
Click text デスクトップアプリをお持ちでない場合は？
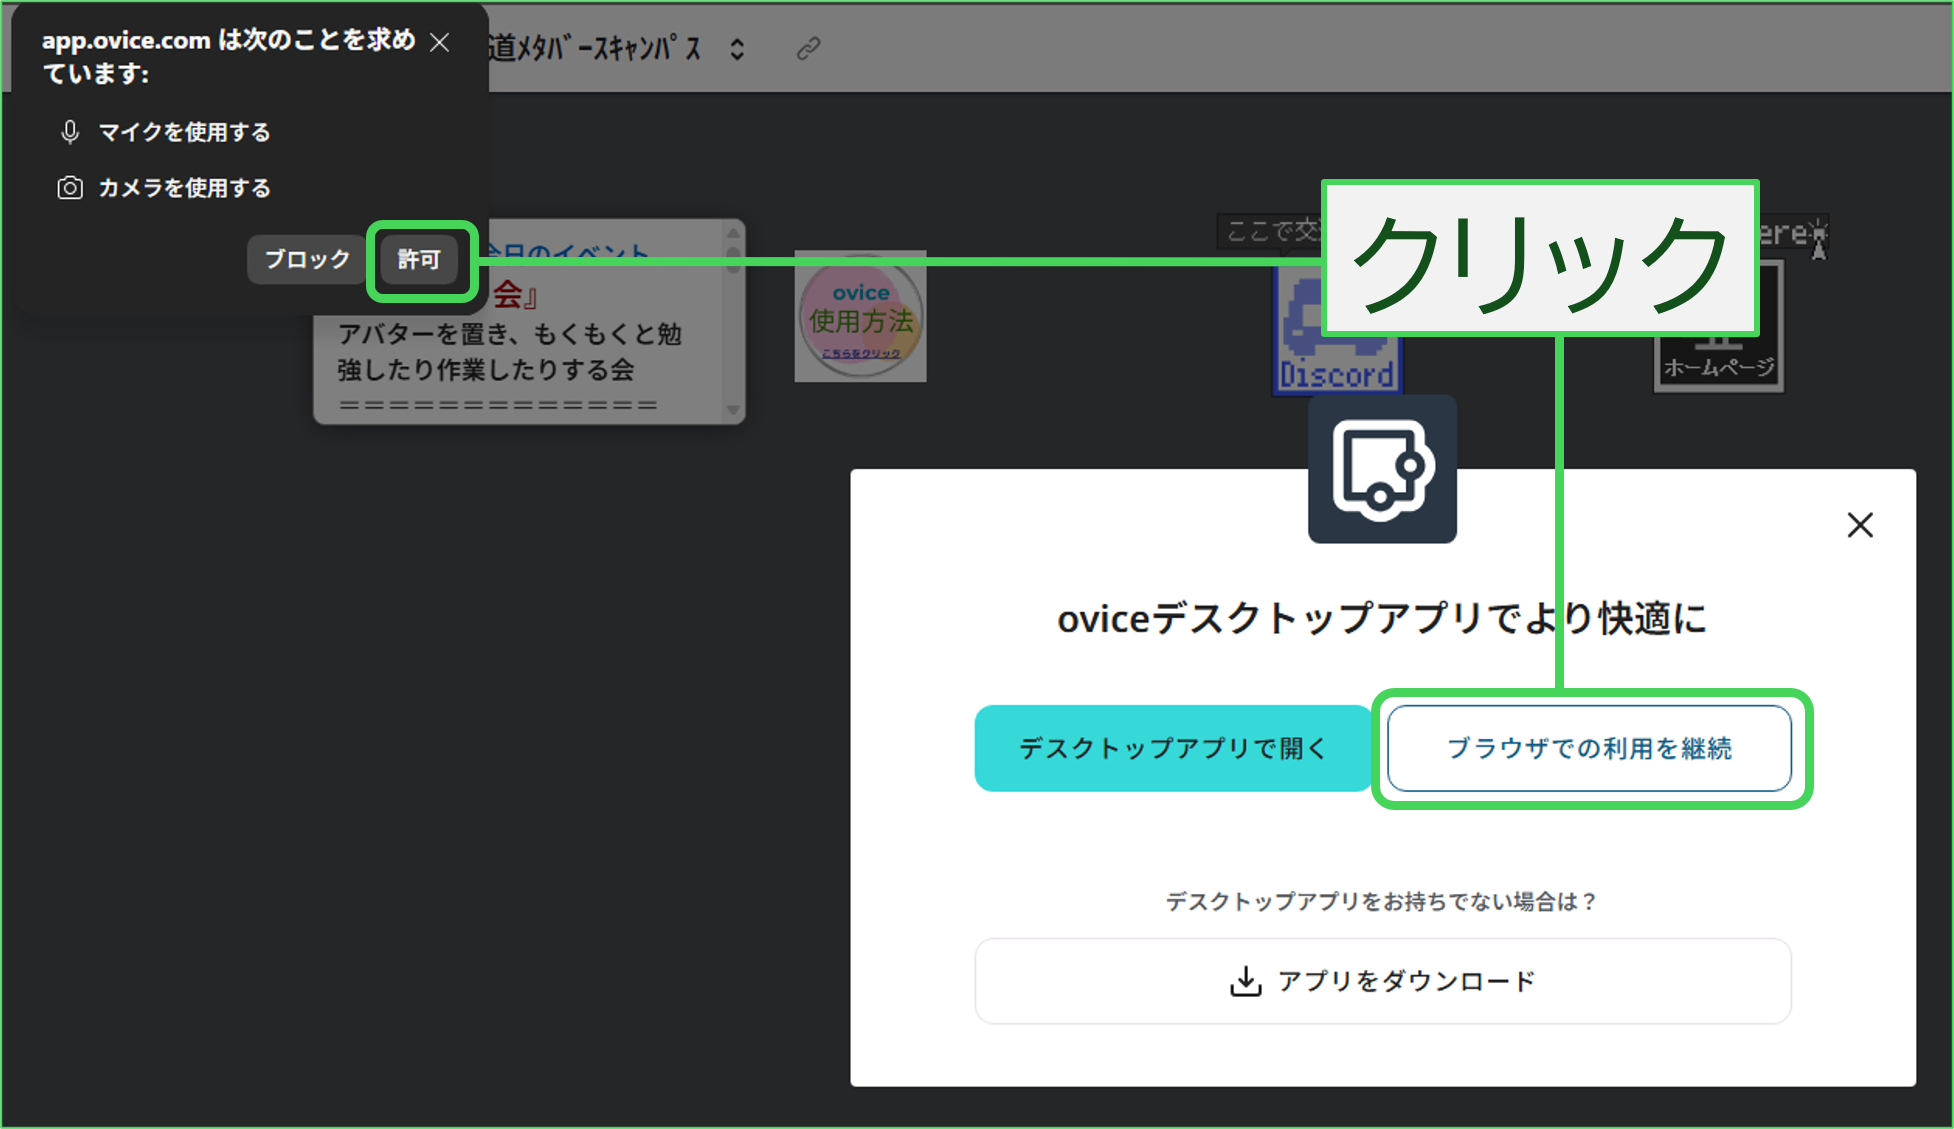pos(1382,902)
